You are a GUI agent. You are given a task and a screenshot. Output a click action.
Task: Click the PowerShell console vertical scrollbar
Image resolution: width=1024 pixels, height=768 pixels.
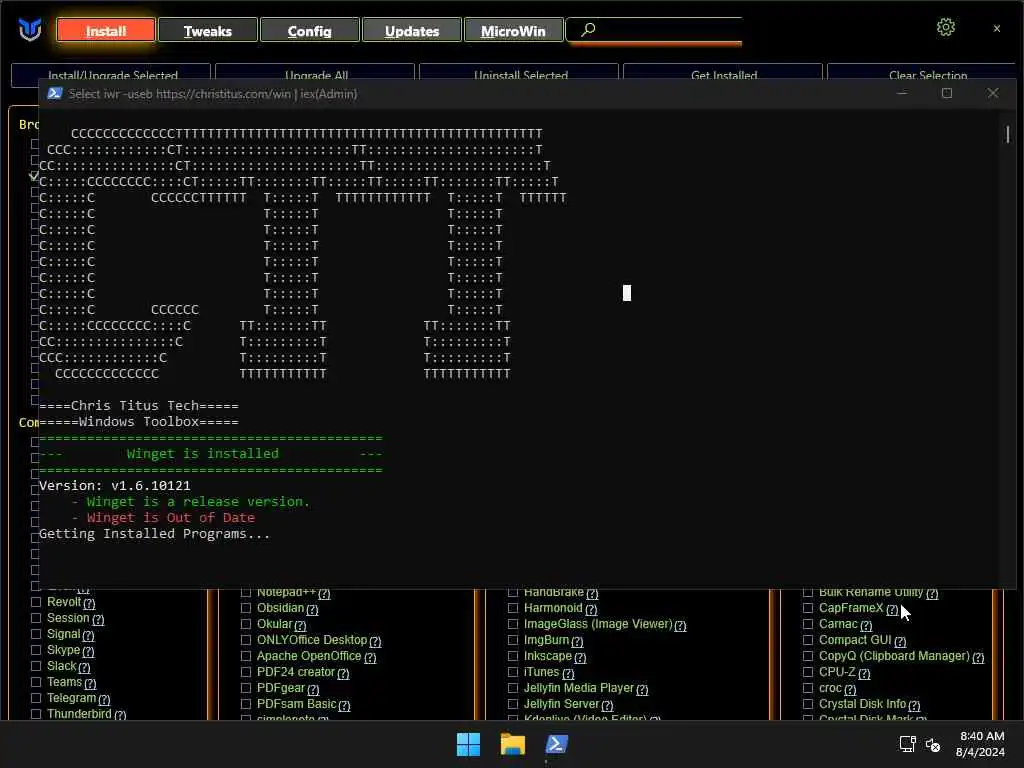1008,135
